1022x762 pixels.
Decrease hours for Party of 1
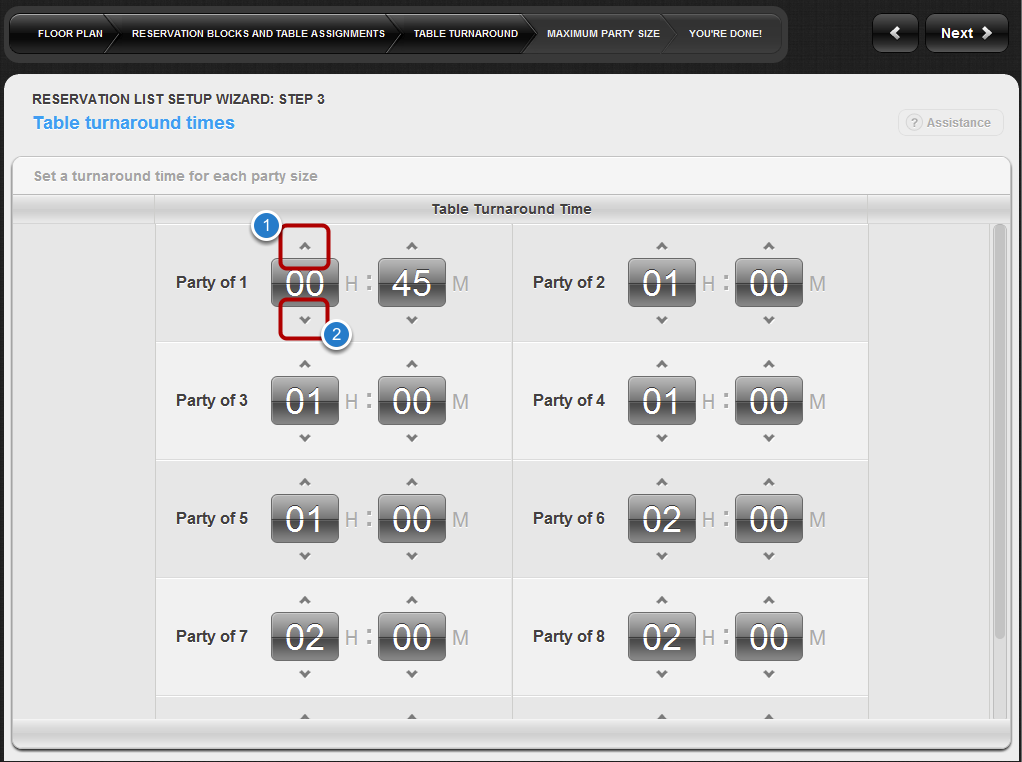click(x=305, y=320)
